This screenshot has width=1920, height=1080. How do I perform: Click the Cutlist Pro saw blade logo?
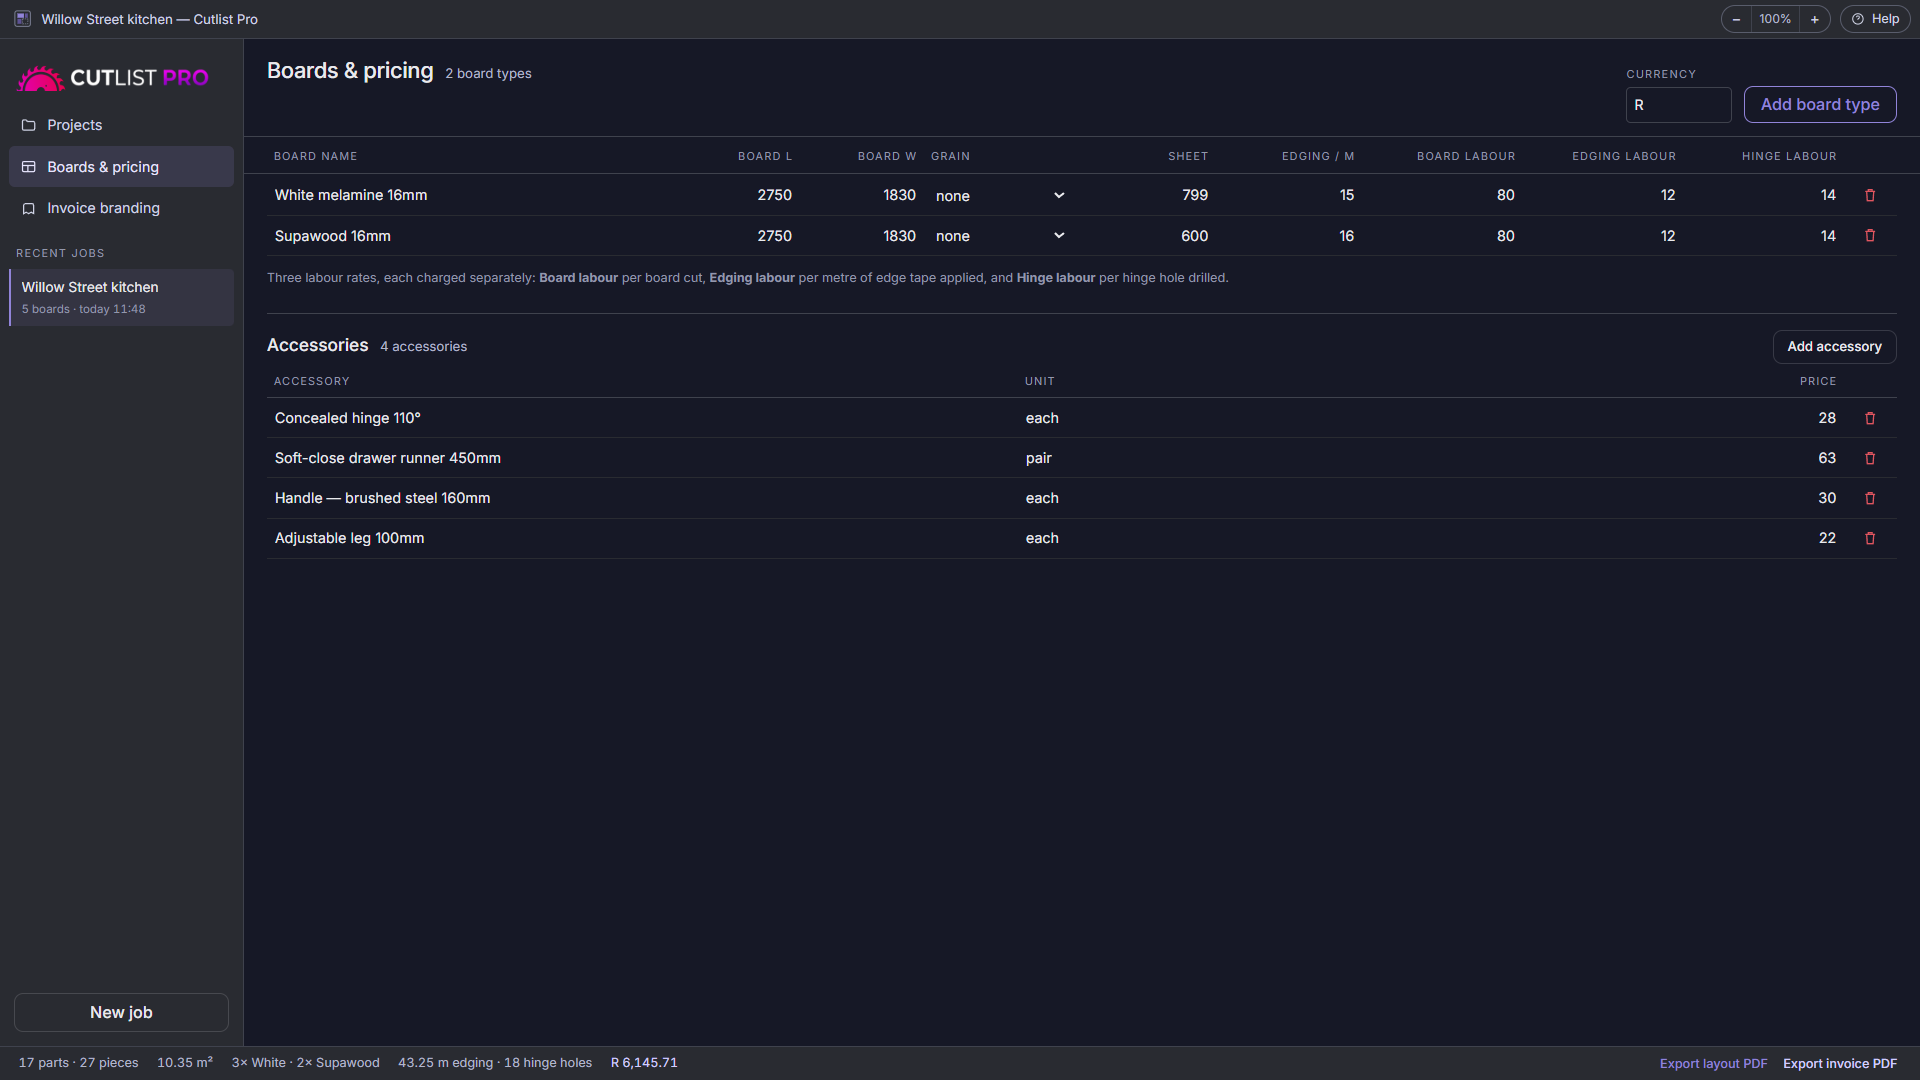[41, 78]
